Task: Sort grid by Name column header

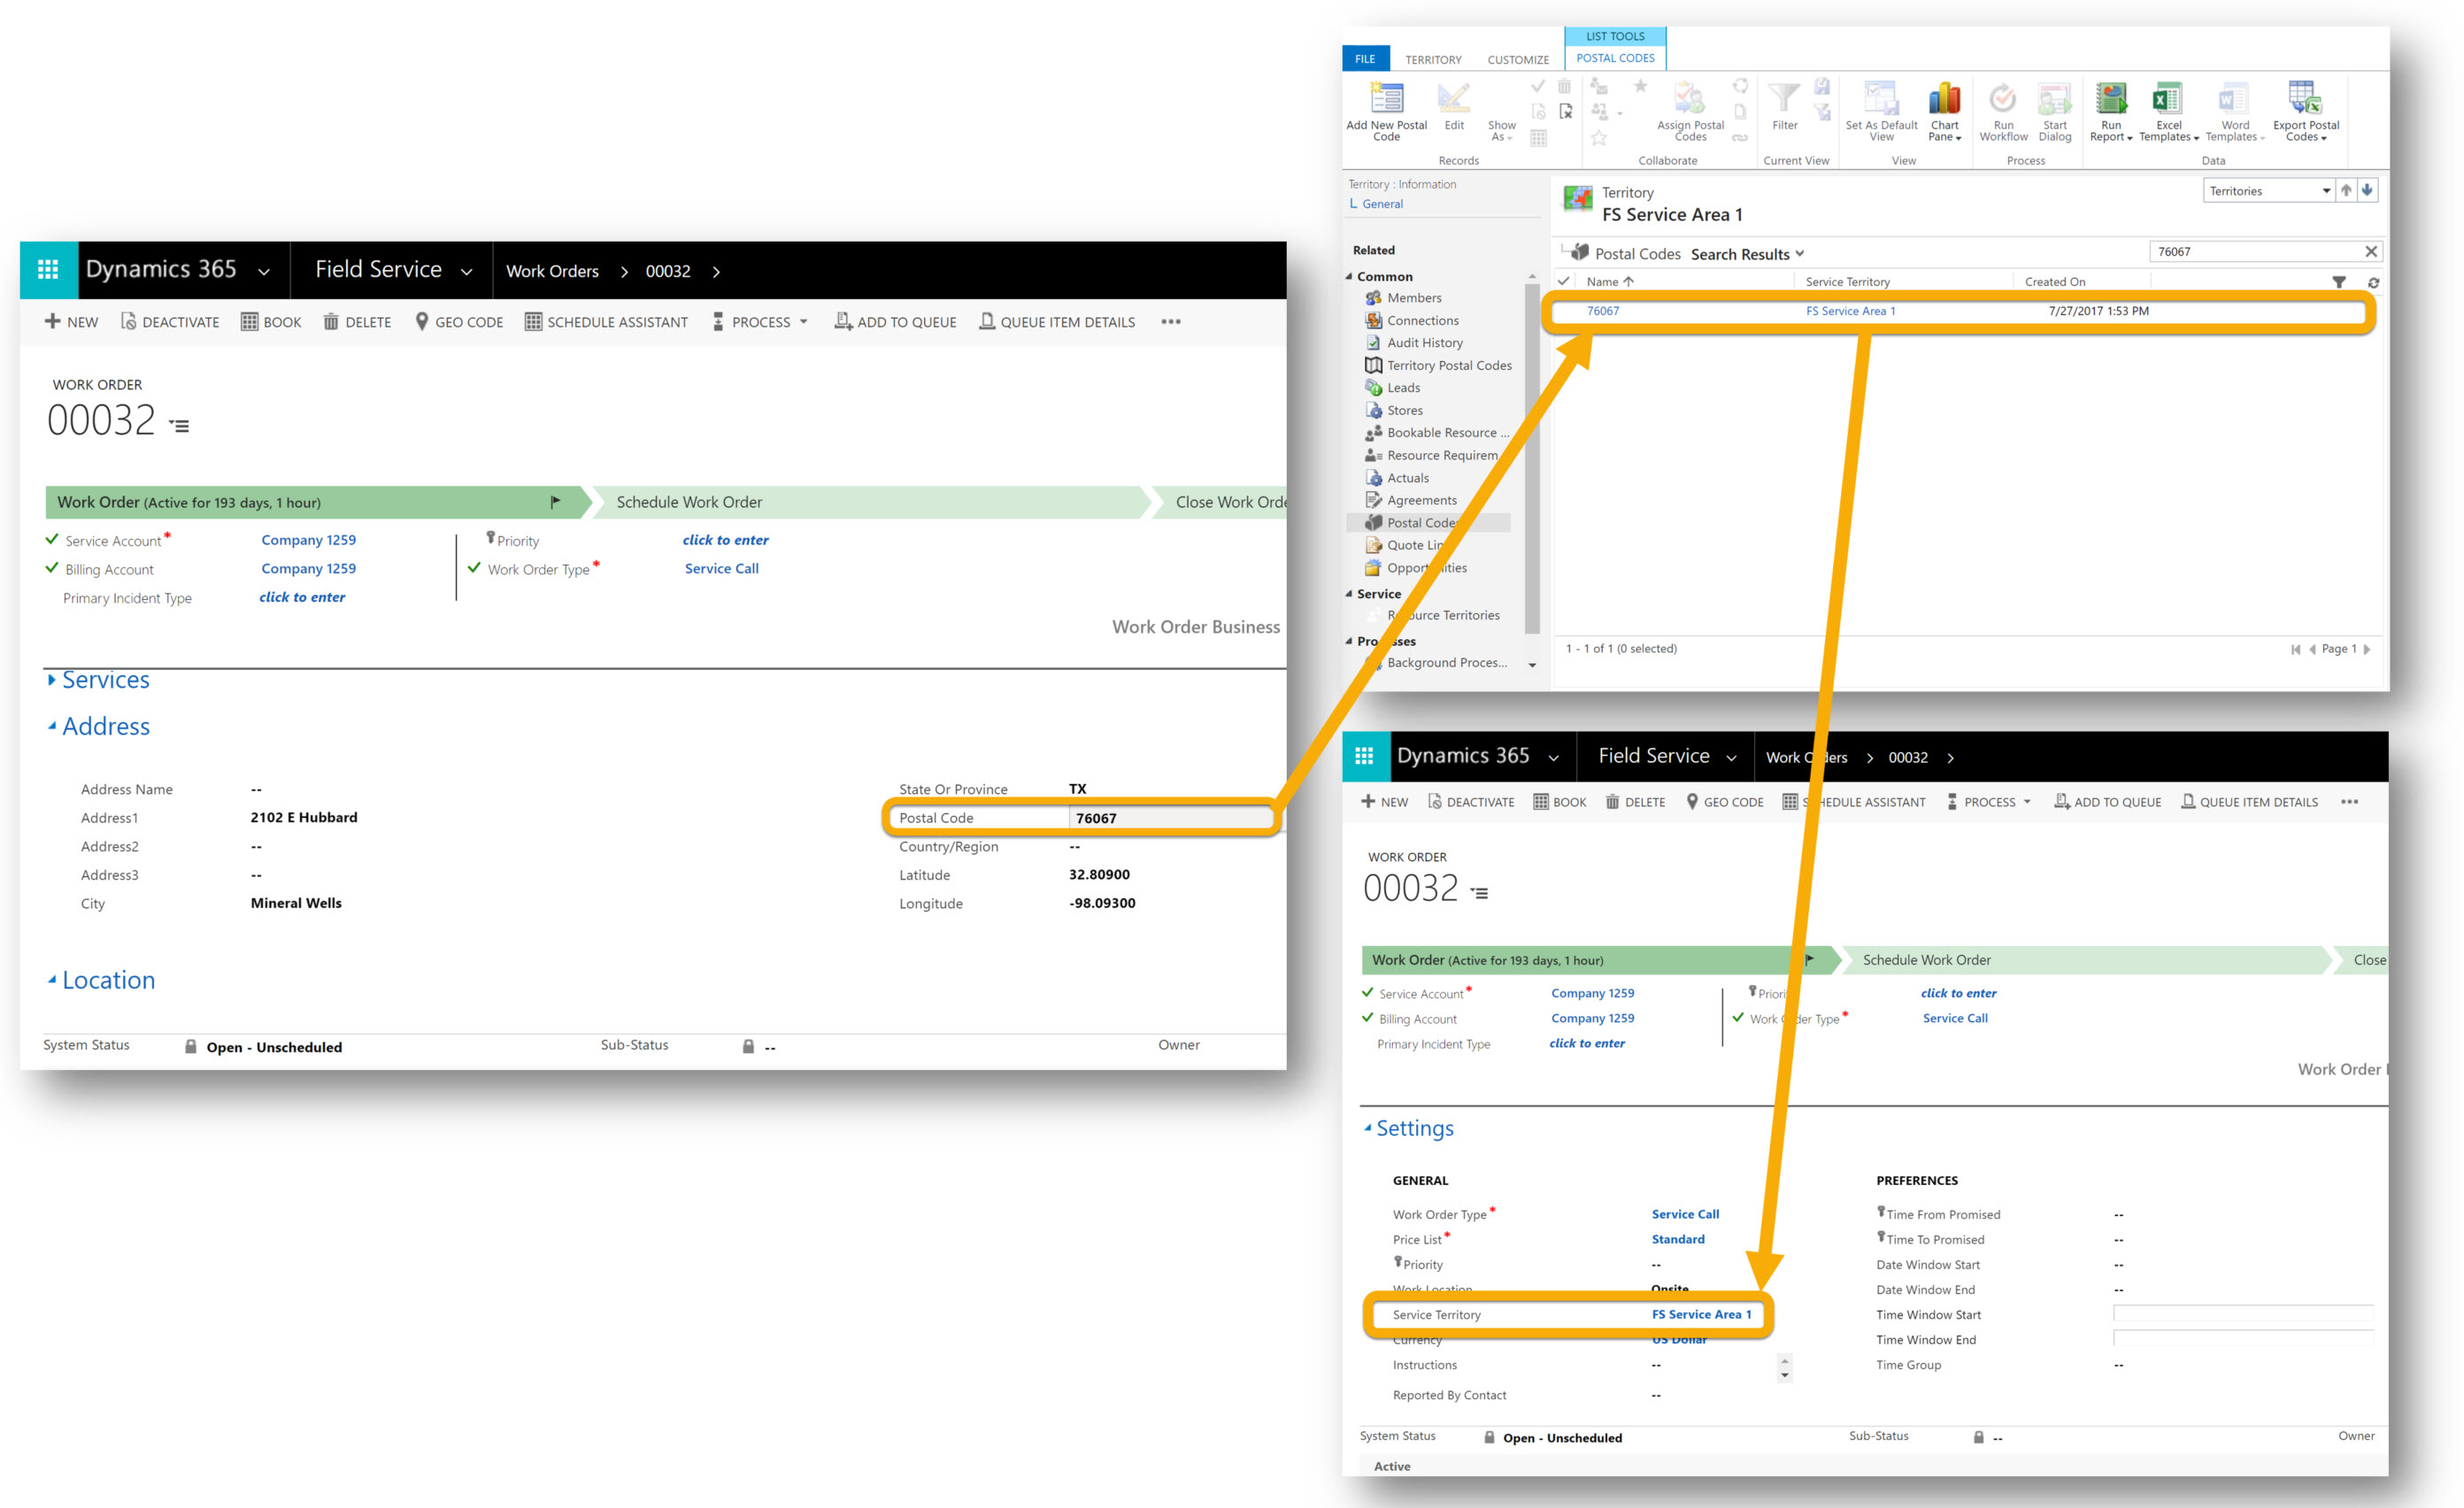Action: (1609, 282)
